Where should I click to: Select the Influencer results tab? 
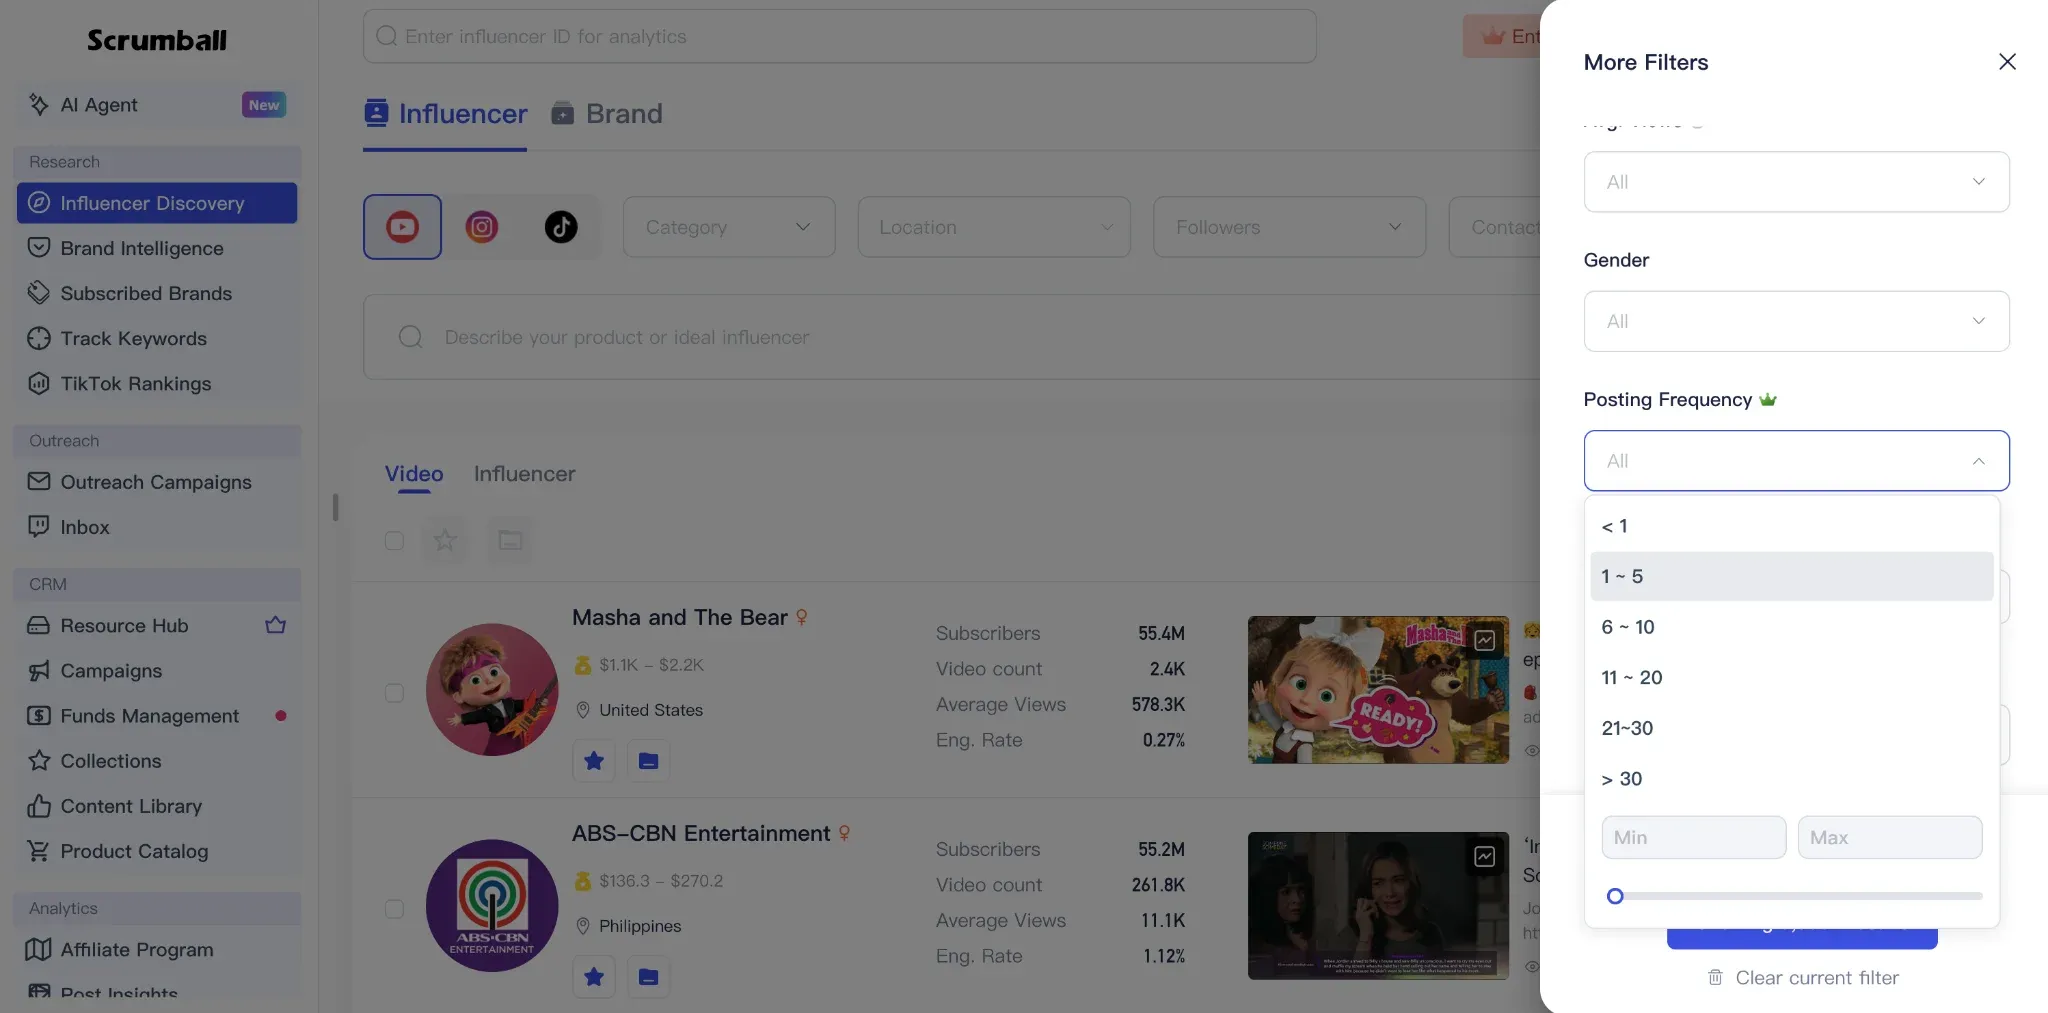tap(524, 474)
